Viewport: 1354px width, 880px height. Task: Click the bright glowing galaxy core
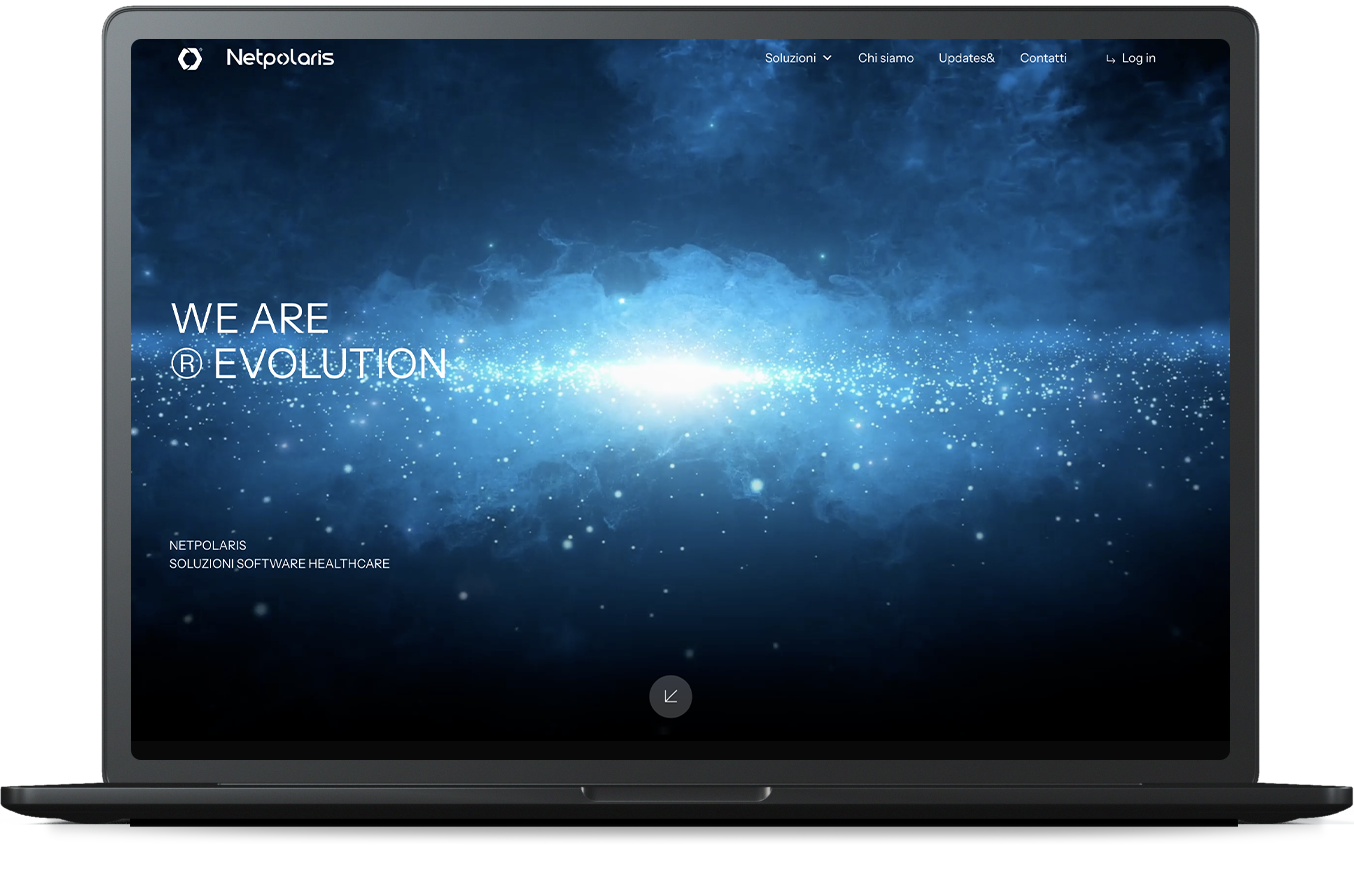[x=680, y=373]
